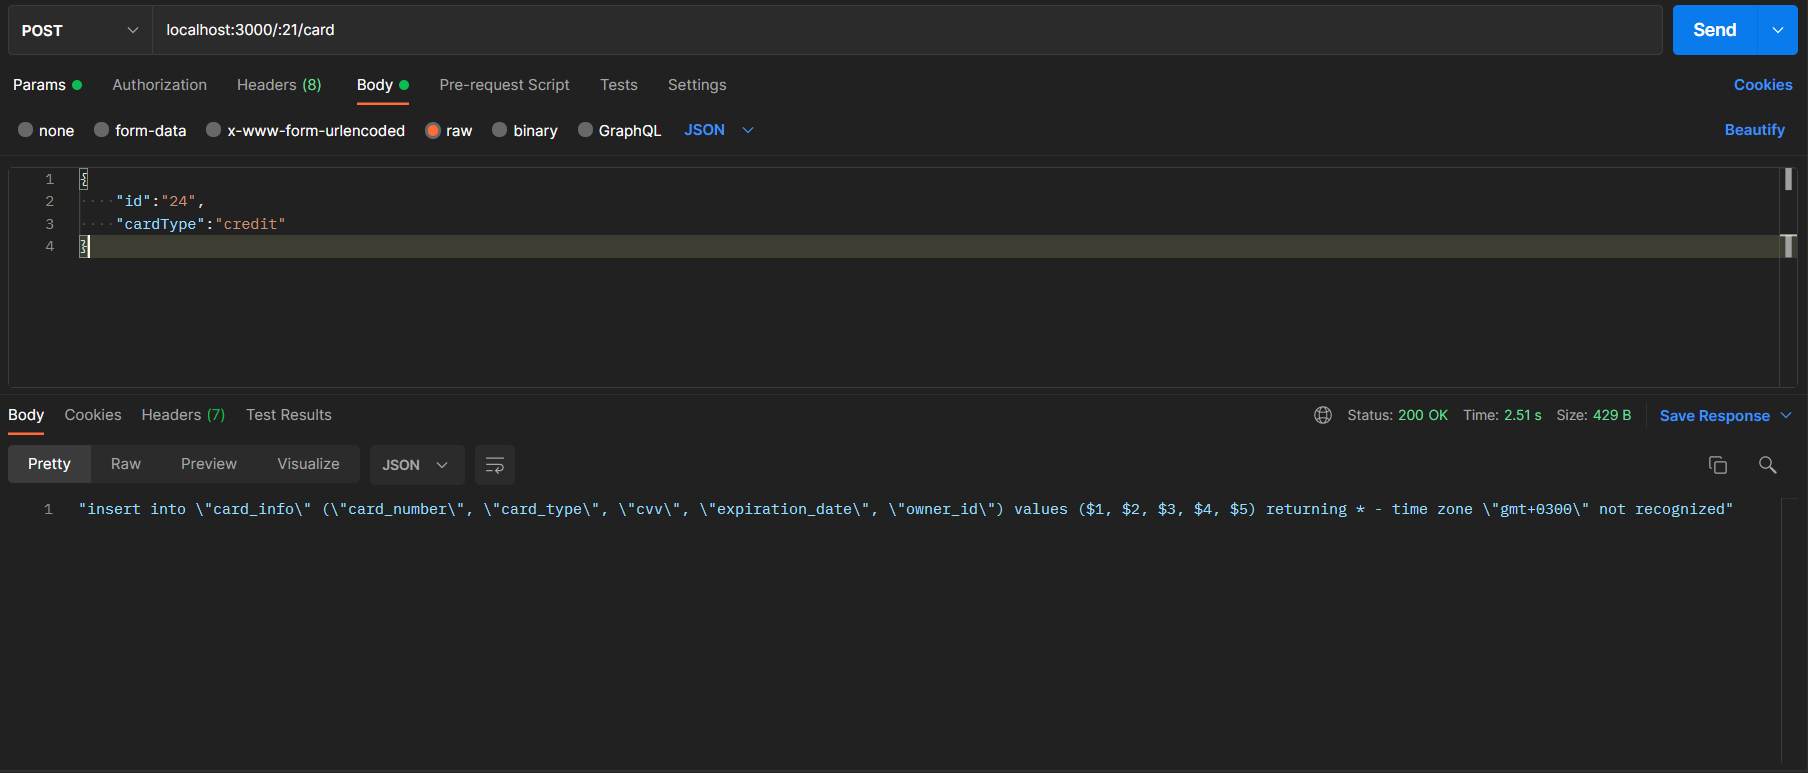
Task: Select the Pretty response view
Action: 49,464
